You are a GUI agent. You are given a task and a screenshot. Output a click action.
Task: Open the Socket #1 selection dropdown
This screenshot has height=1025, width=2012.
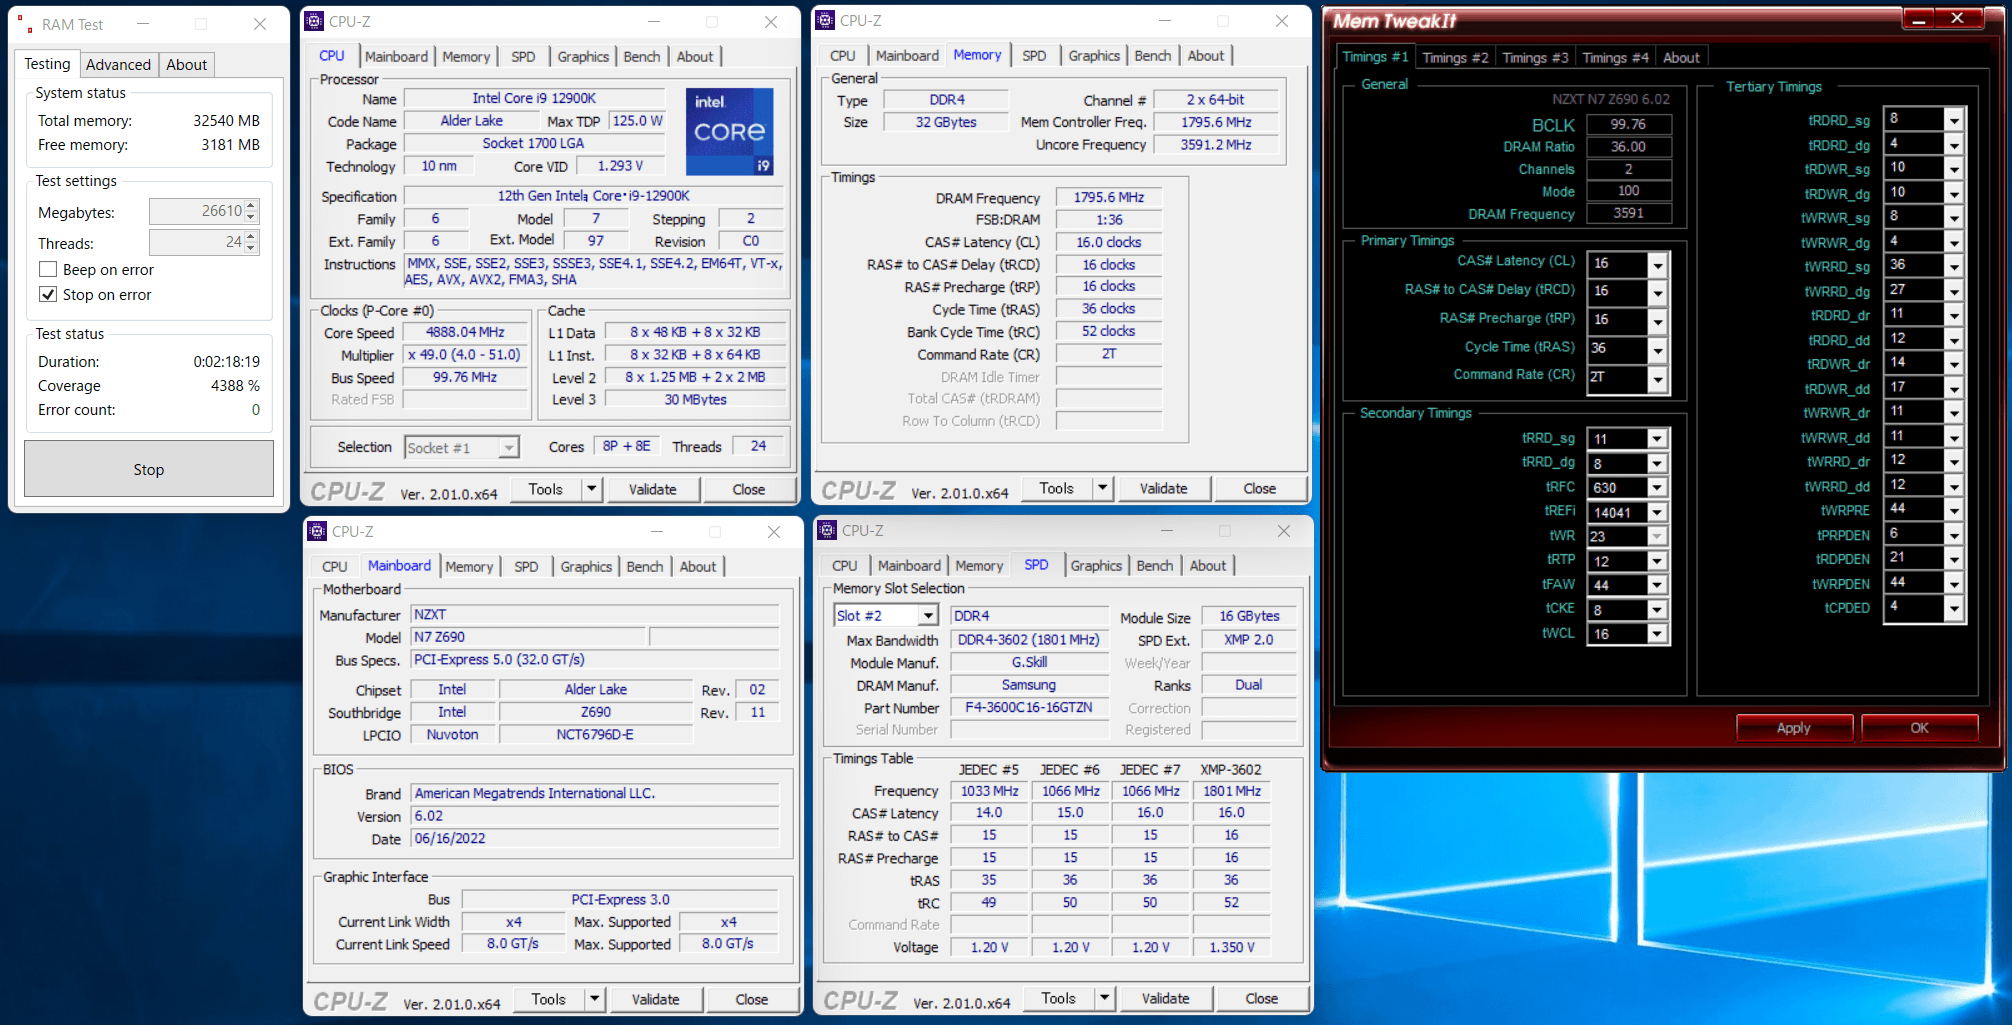(509, 447)
